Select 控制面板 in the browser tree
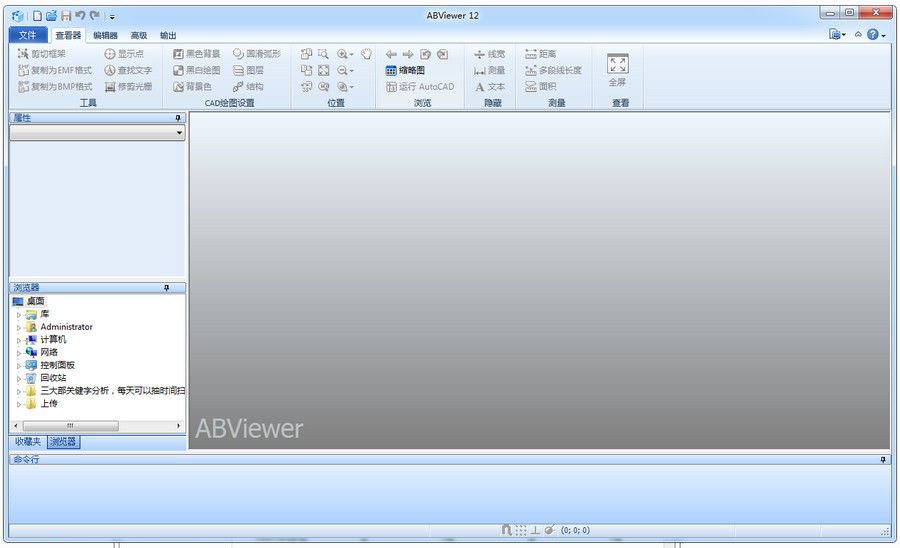 57,365
